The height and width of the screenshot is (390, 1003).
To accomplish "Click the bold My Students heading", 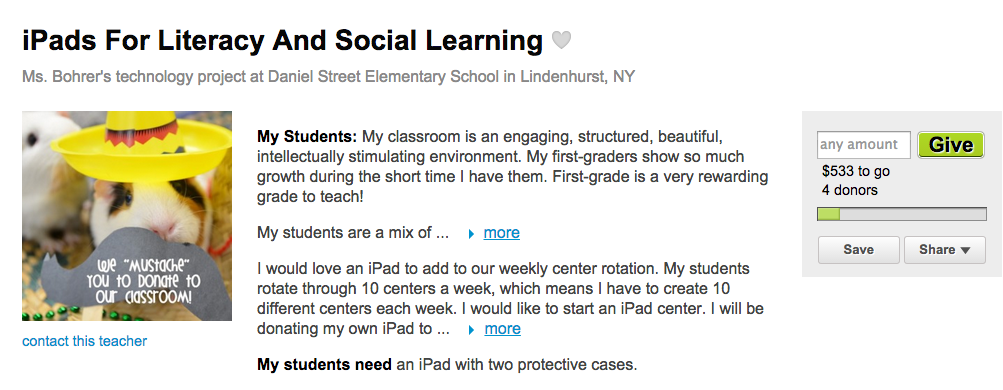I will (307, 137).
